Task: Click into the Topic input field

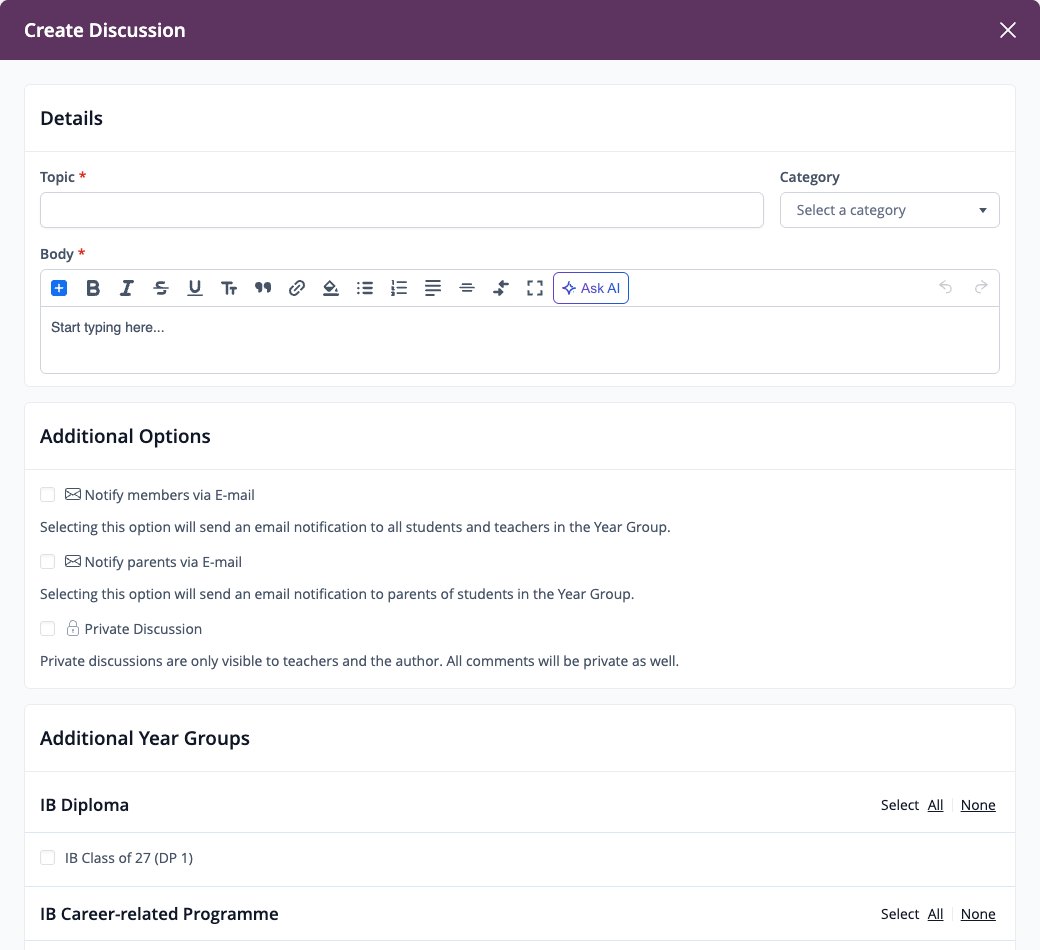Action: 402,210
